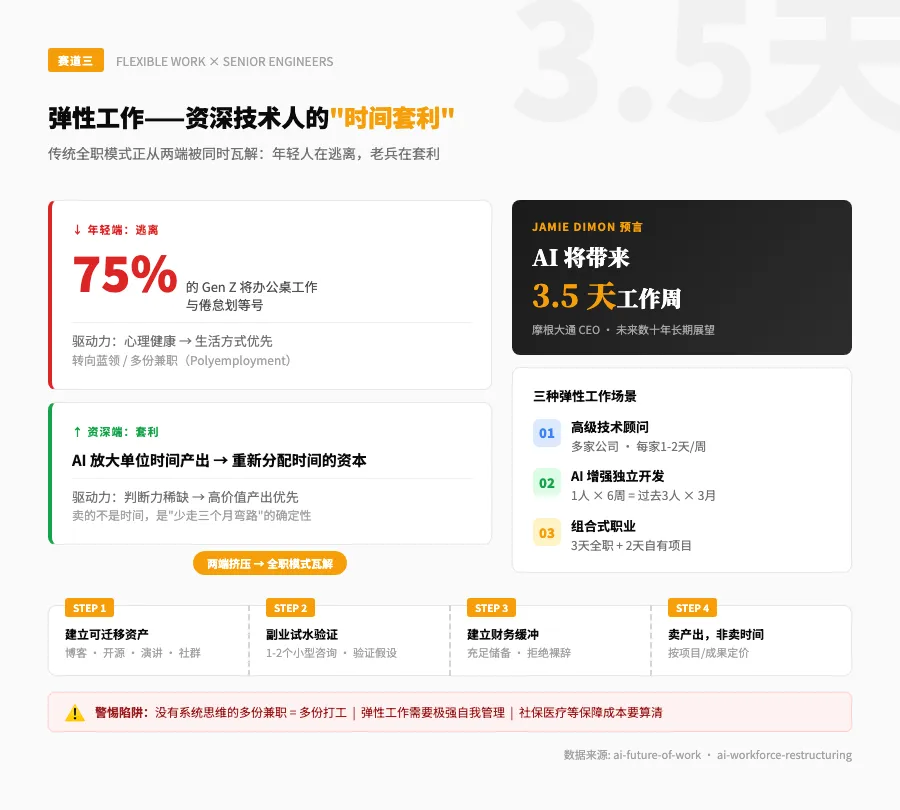Click the STEP 2 orange tag

click(290, 608)
